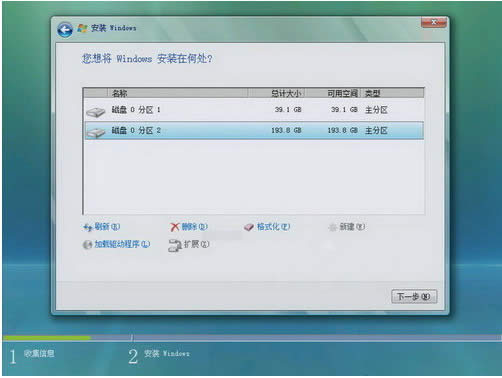Click the 类型 column header

click(x=392, y=93)
